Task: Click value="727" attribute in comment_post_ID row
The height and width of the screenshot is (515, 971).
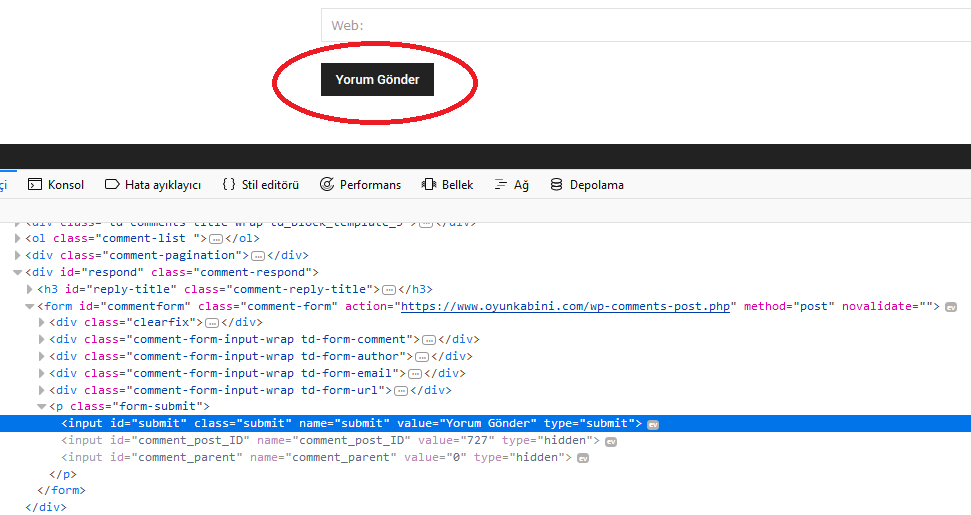Action: point(456,440)
